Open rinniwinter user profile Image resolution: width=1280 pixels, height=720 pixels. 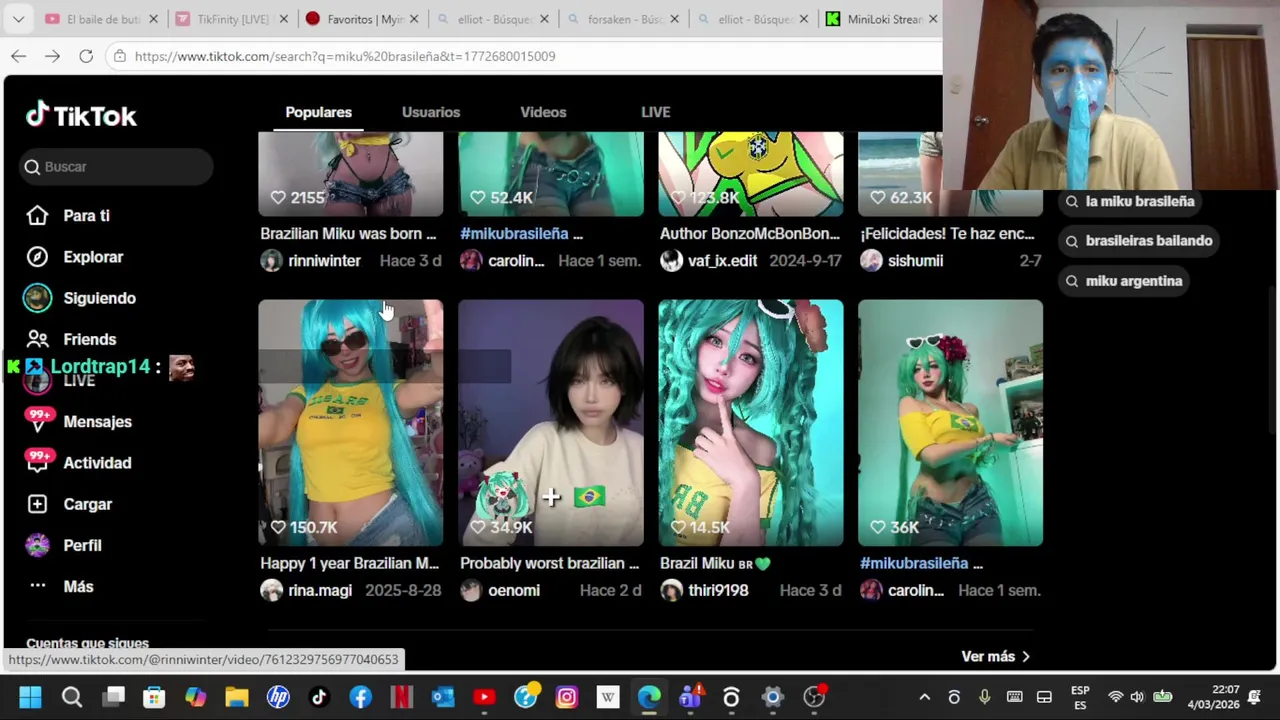pyautogui.click(x=324, y=260)
